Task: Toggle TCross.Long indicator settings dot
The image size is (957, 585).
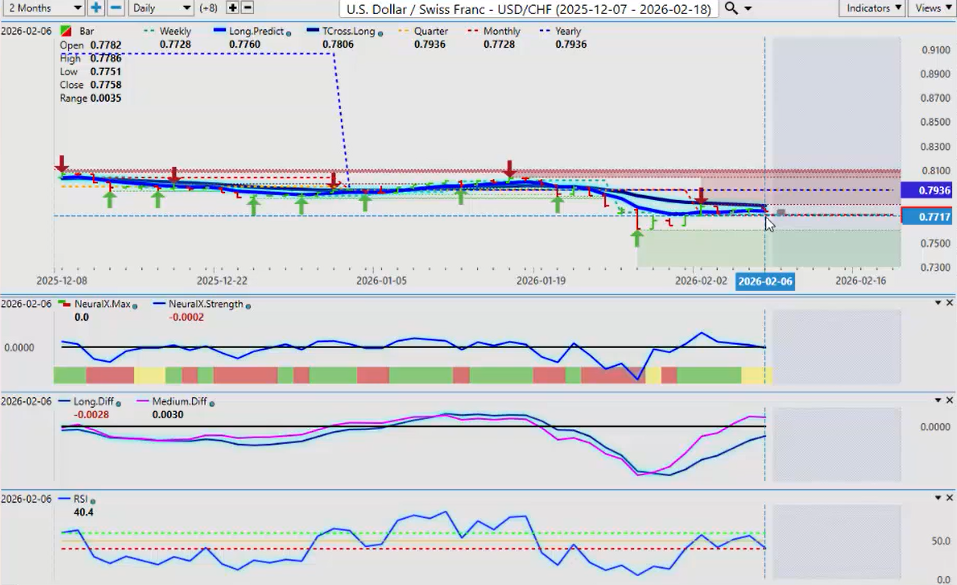Action: 380,32
